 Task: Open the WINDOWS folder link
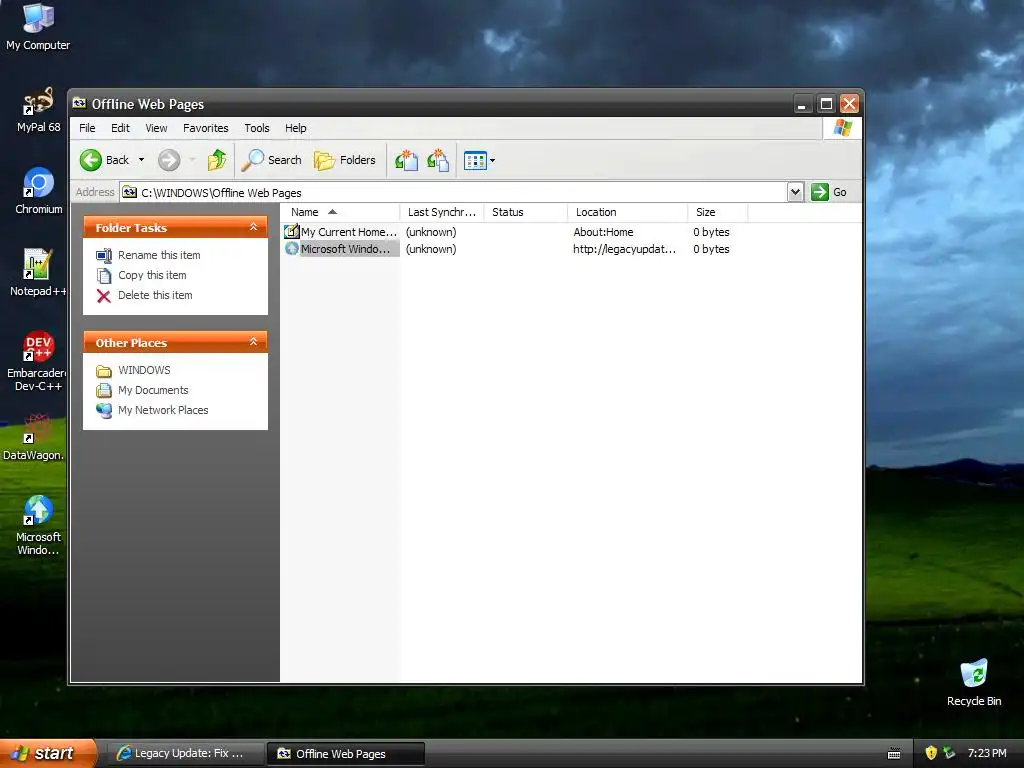pyautogui.click(x=144, y=370)
